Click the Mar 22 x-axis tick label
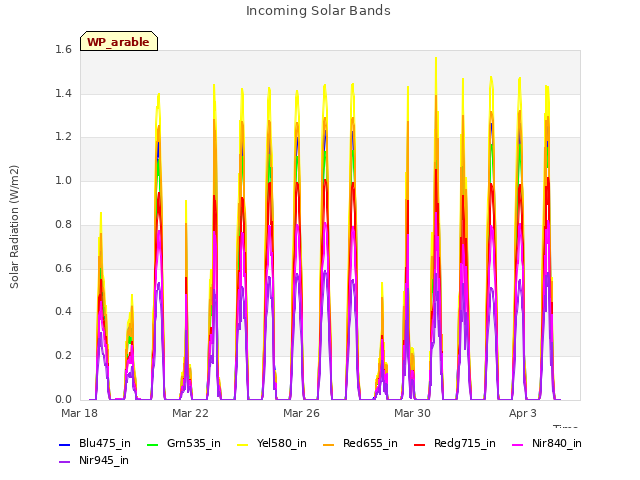This screenshot has width=640, height=480. point(190,413)
